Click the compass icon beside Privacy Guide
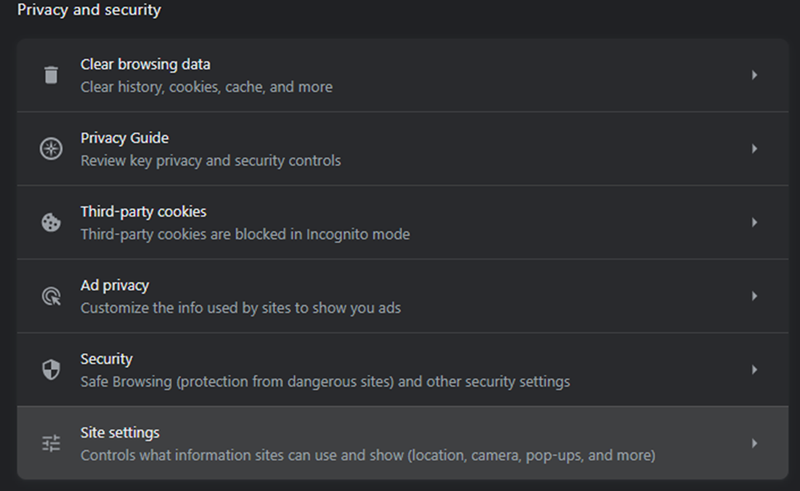The width and height of the screenshot is (800, 491). click(51, 149)
